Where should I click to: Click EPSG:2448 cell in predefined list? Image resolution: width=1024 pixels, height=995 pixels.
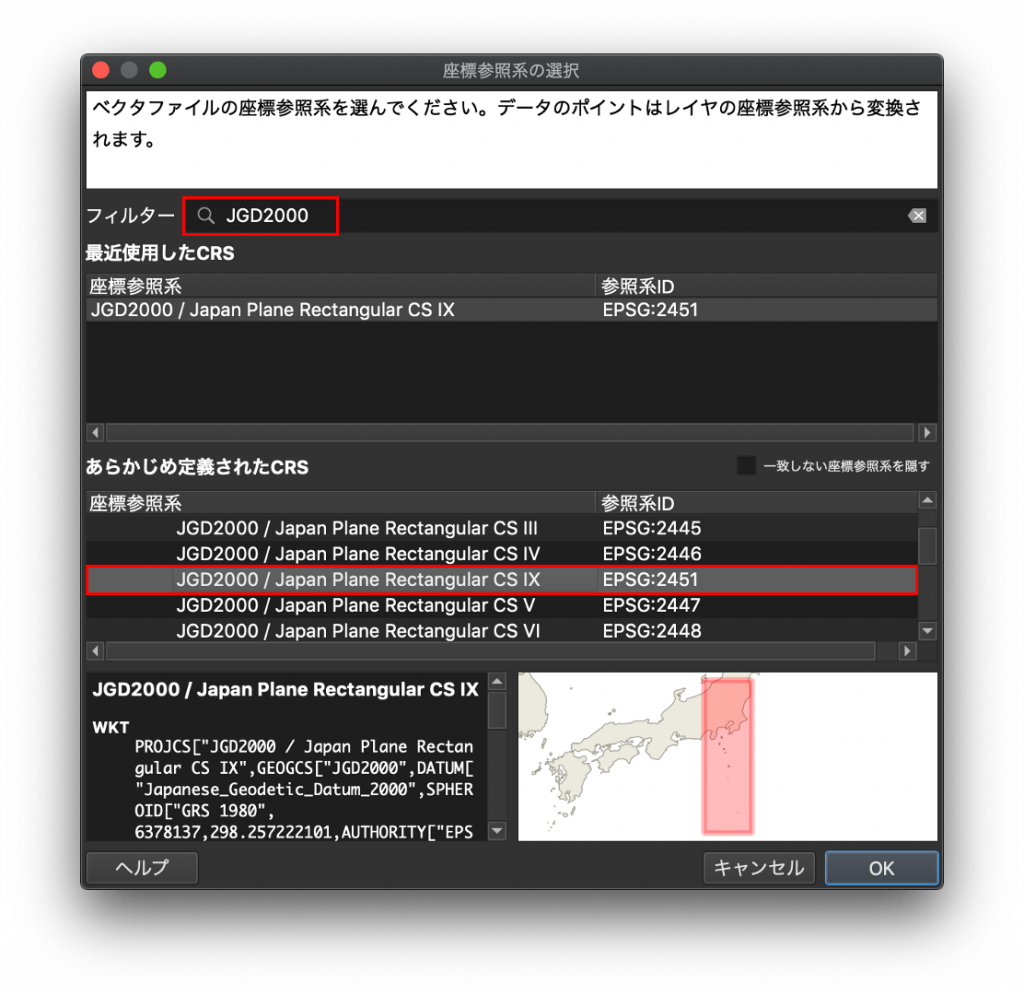pos(652,631)
